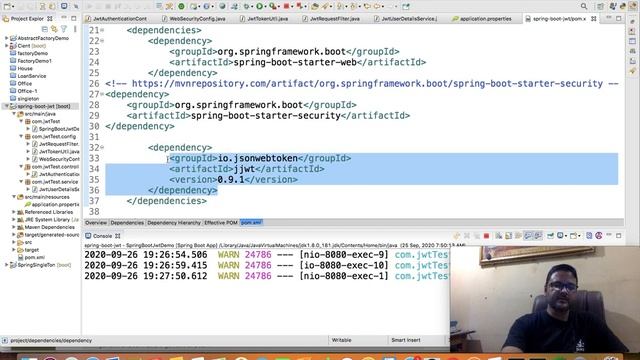Viewport: 640px width, 360px height.
Task: Select the Console view tab
Action: (102, 236)
